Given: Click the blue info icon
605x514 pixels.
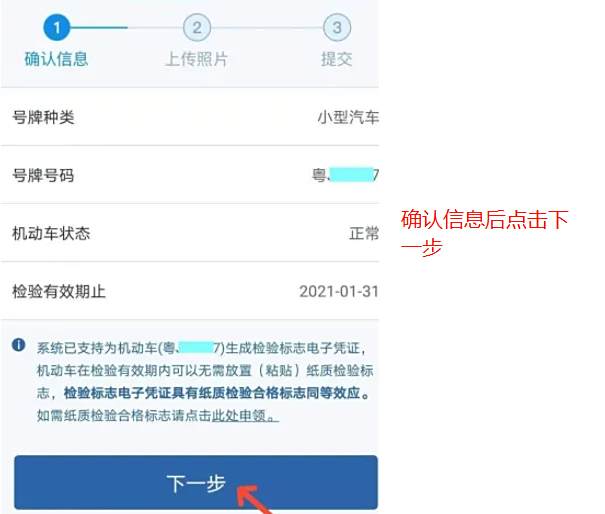Looking at the screenshot, I should [19, 345].
